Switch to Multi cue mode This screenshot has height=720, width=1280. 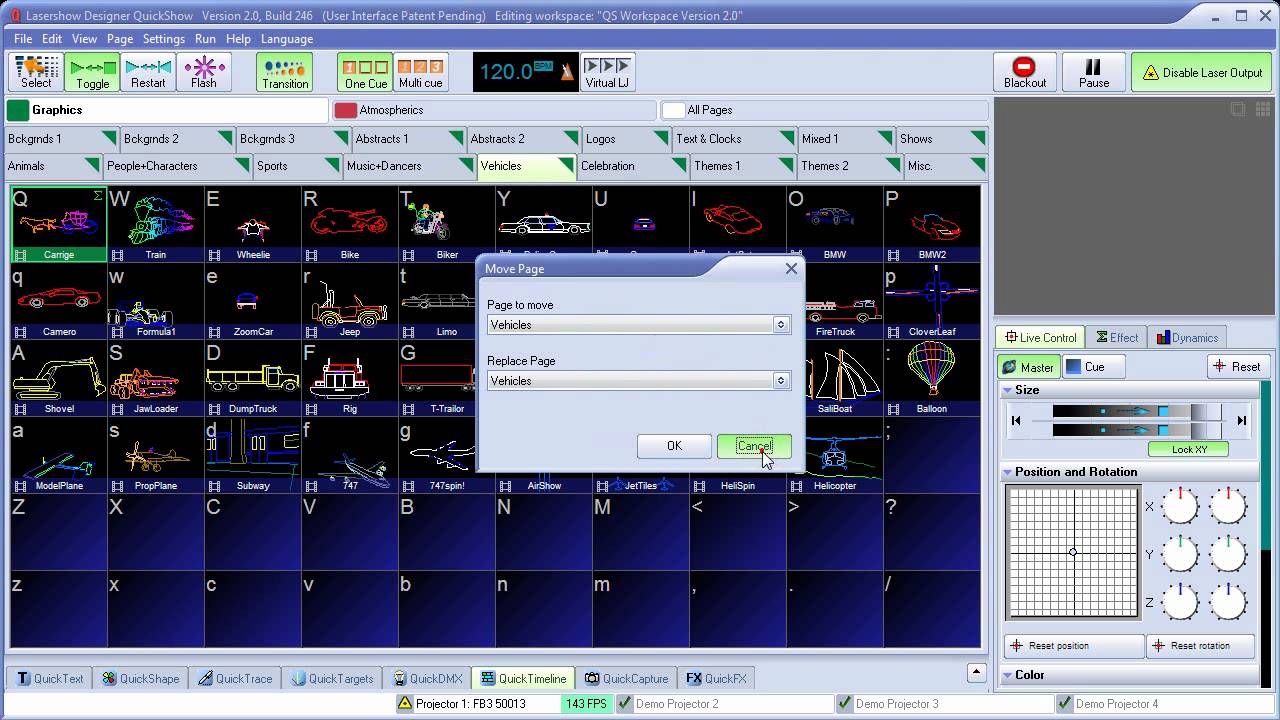point(421,72)
